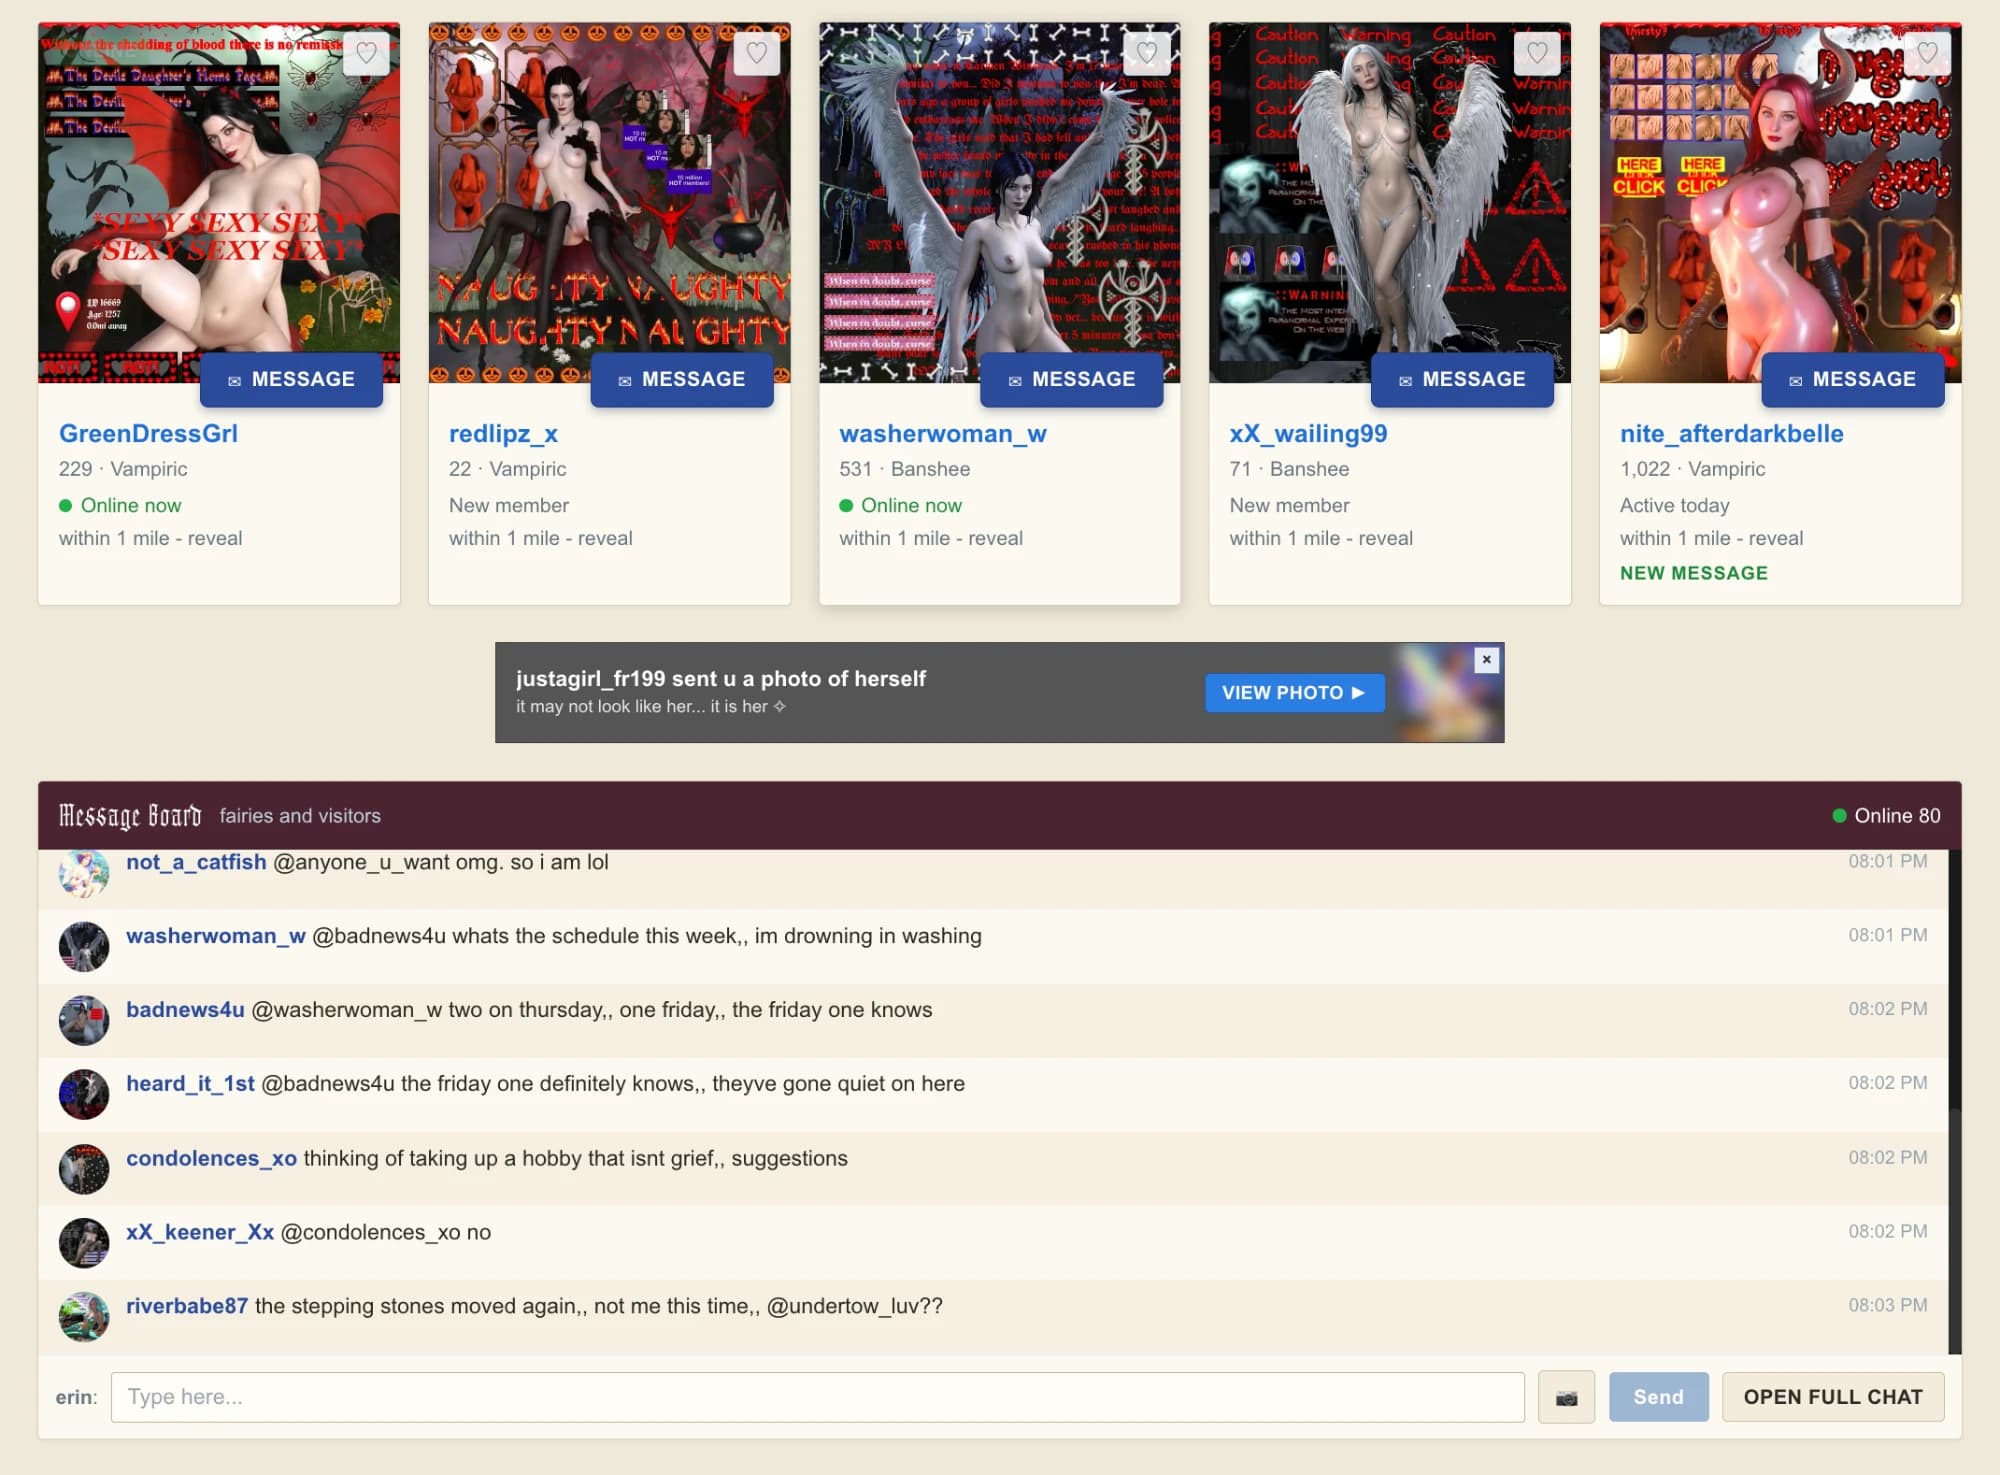Click washerwoman_w avatar in message board

(84, 946)
